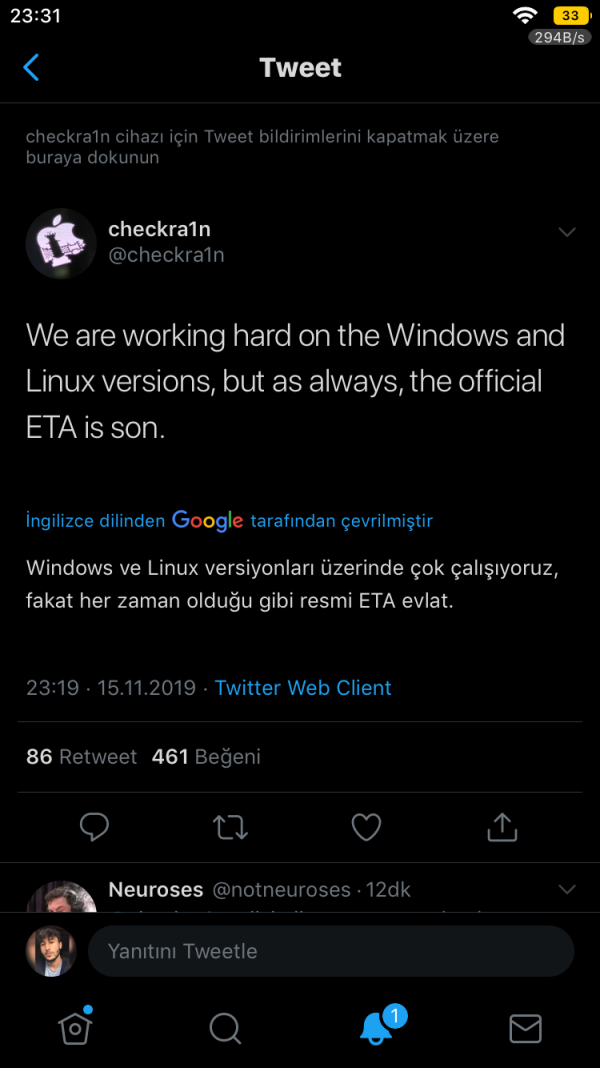Viewport: 600px width, 1068px height.
Task: Tap Neuroses' profile picture
Action: [60, 895]
